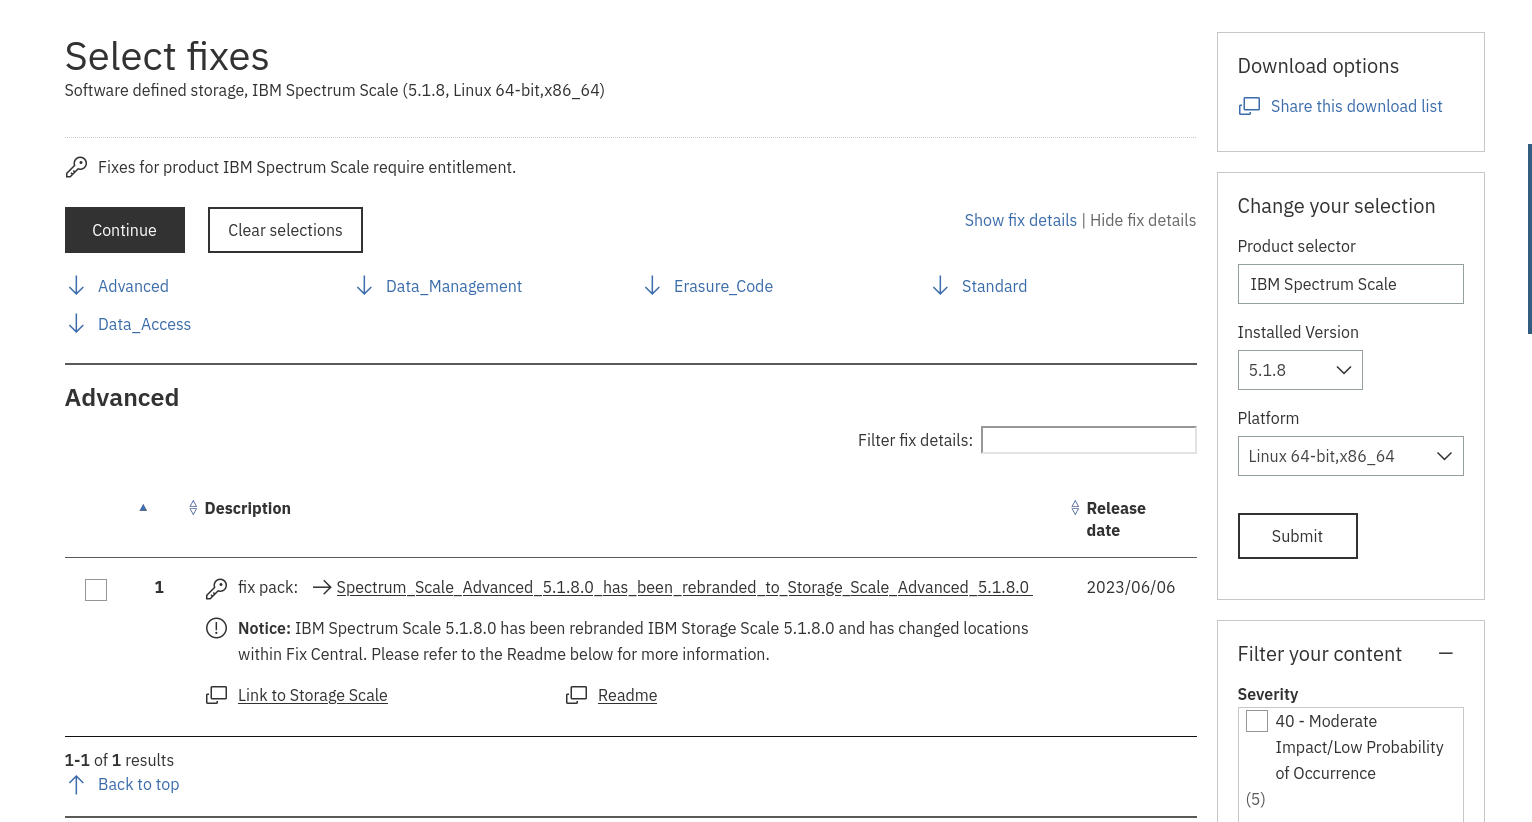The width and height of the screenshot is (1532, 822).
Task: Sort by the Release date column header
Action: coord(1116,519)
